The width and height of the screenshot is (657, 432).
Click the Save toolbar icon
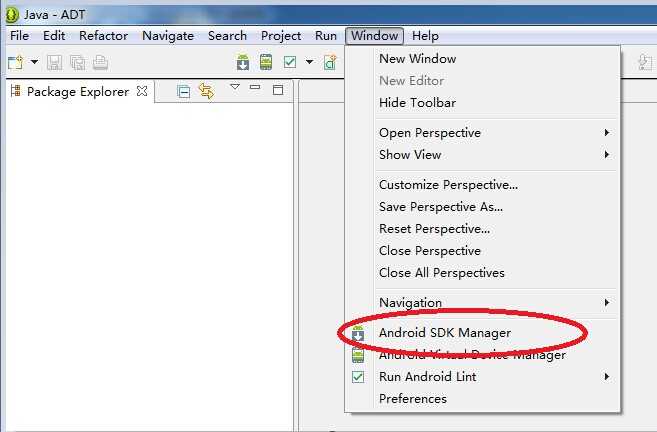(54, 63)
